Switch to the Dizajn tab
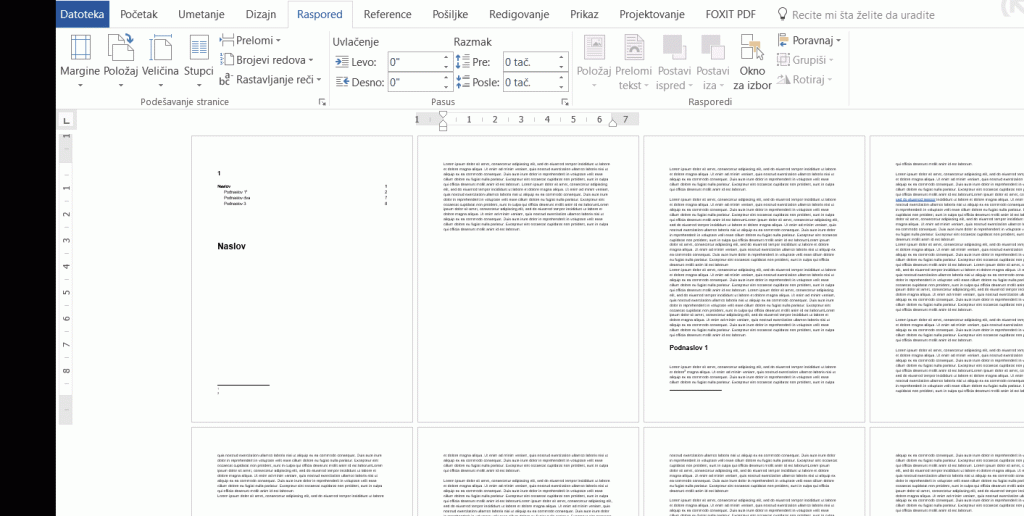Screen dimensions: 1024x516 260,15
